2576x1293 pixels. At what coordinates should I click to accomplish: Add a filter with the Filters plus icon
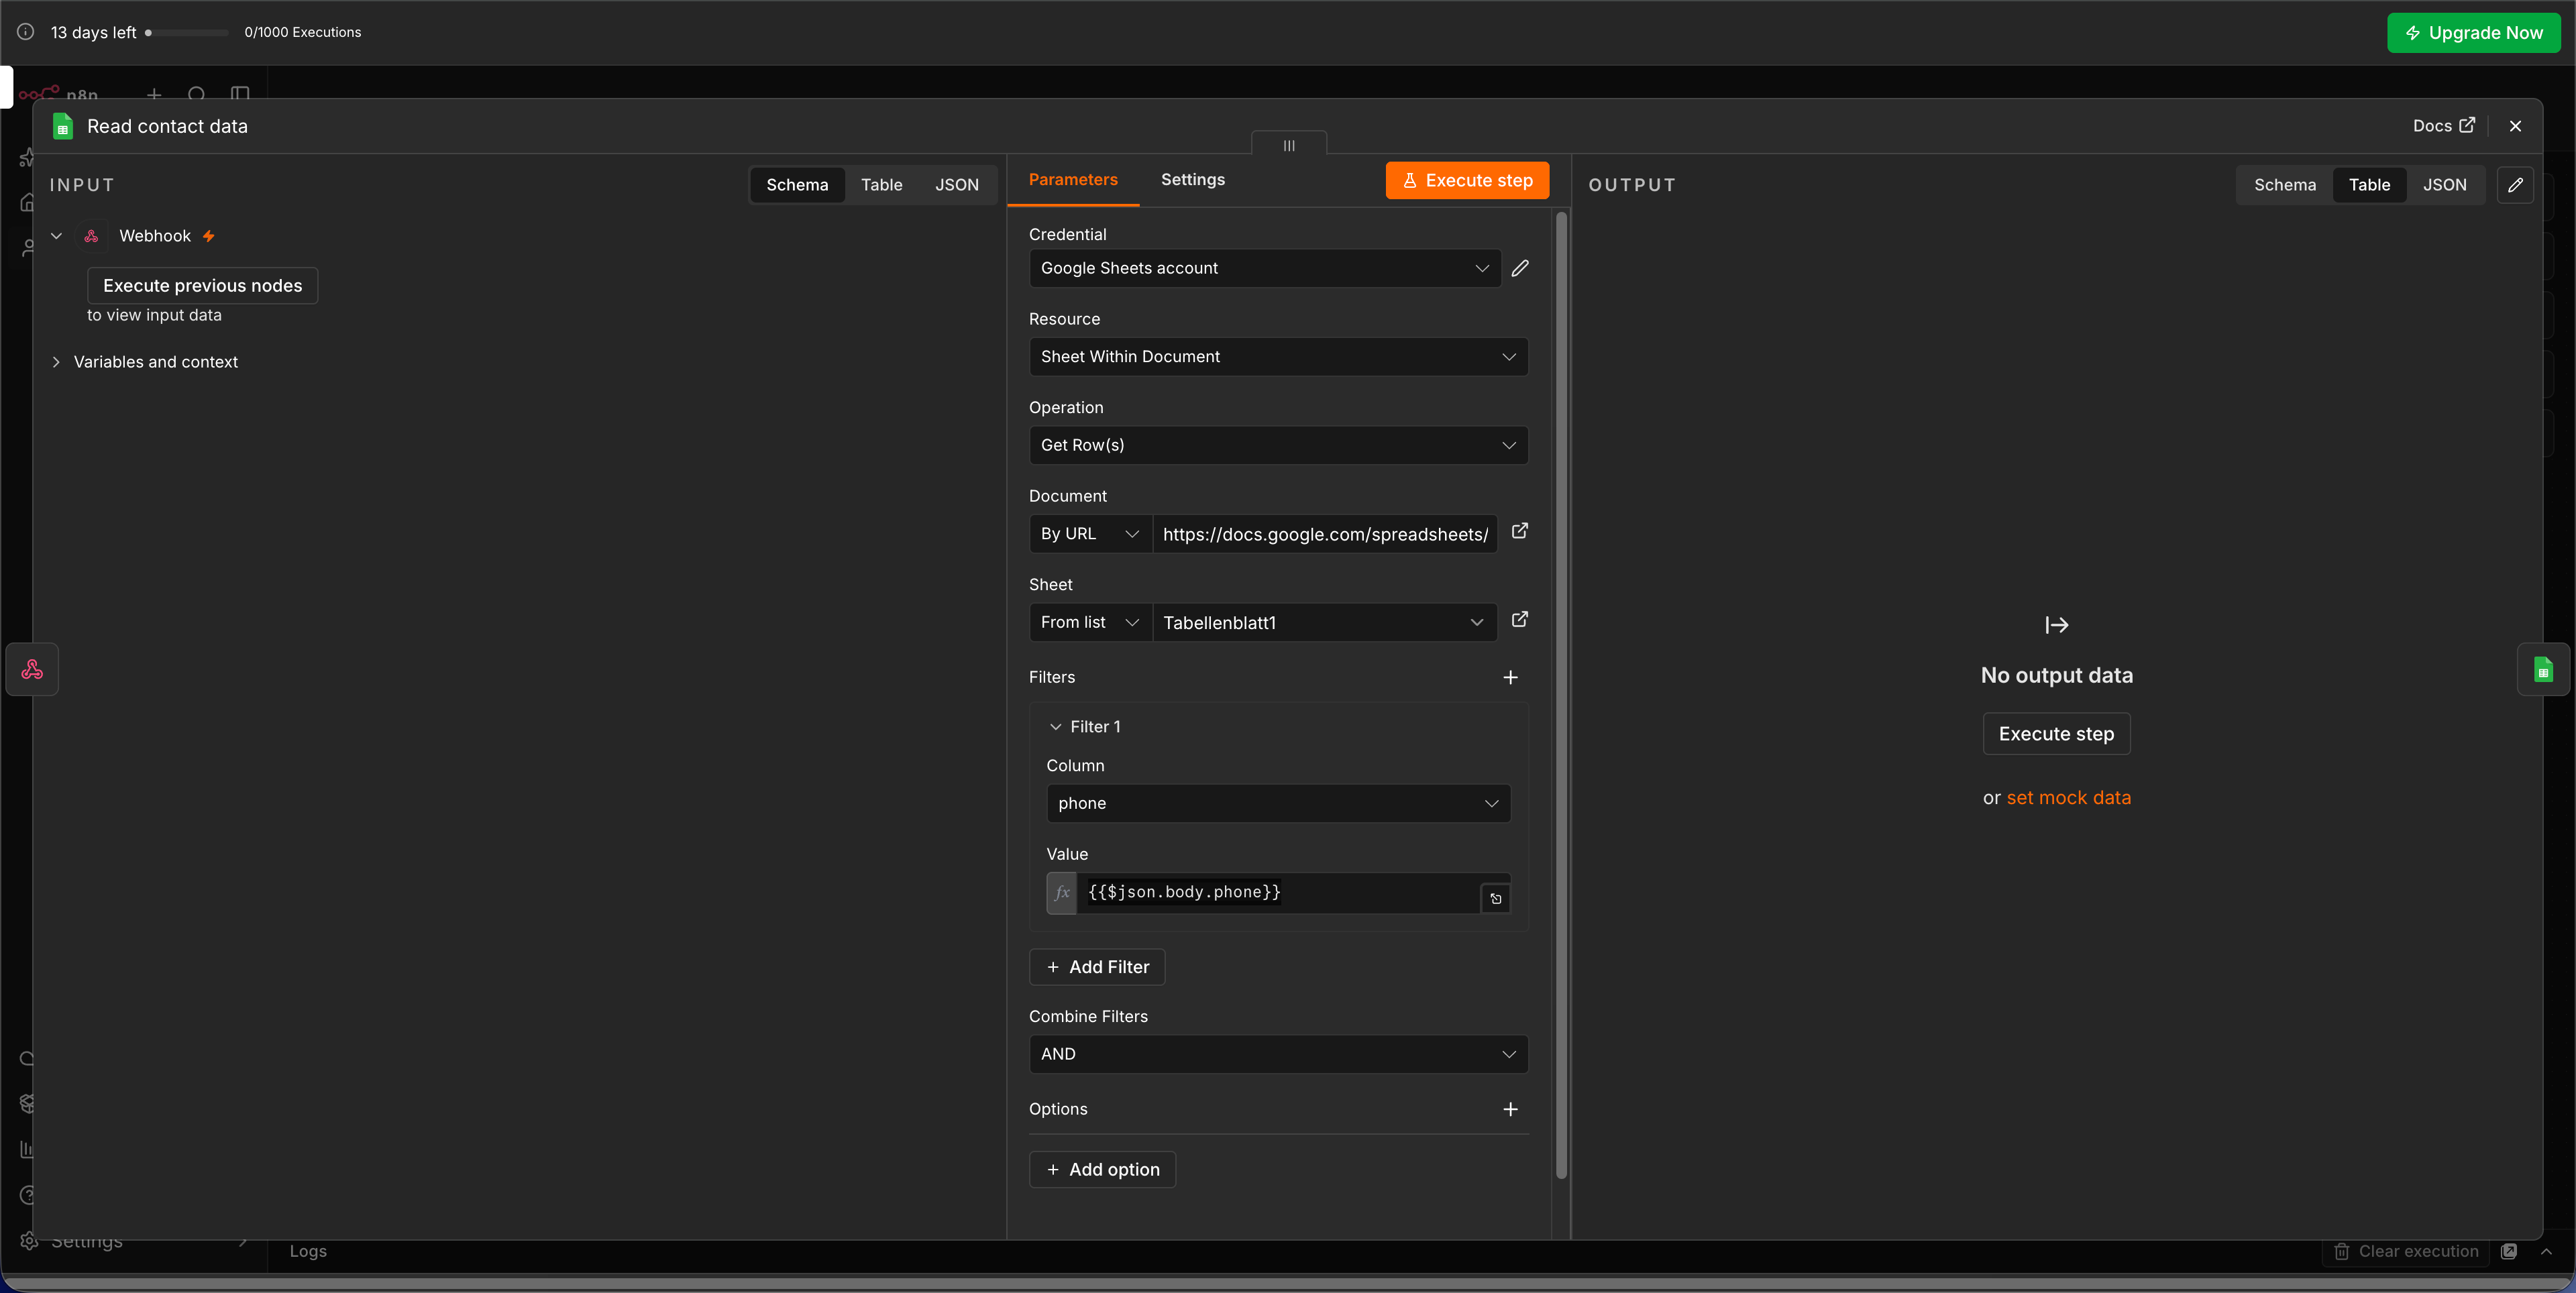coord(1510,677)
